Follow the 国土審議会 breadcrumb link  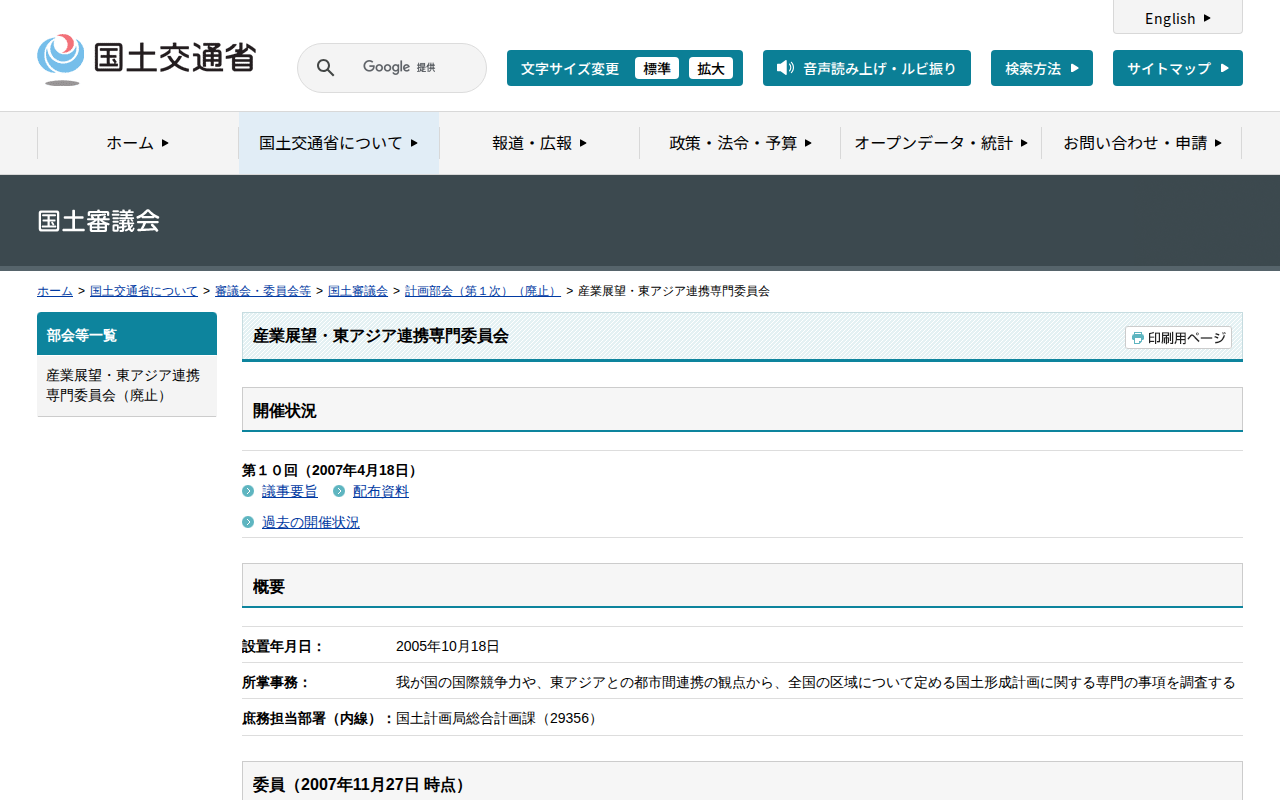(358, 291)
